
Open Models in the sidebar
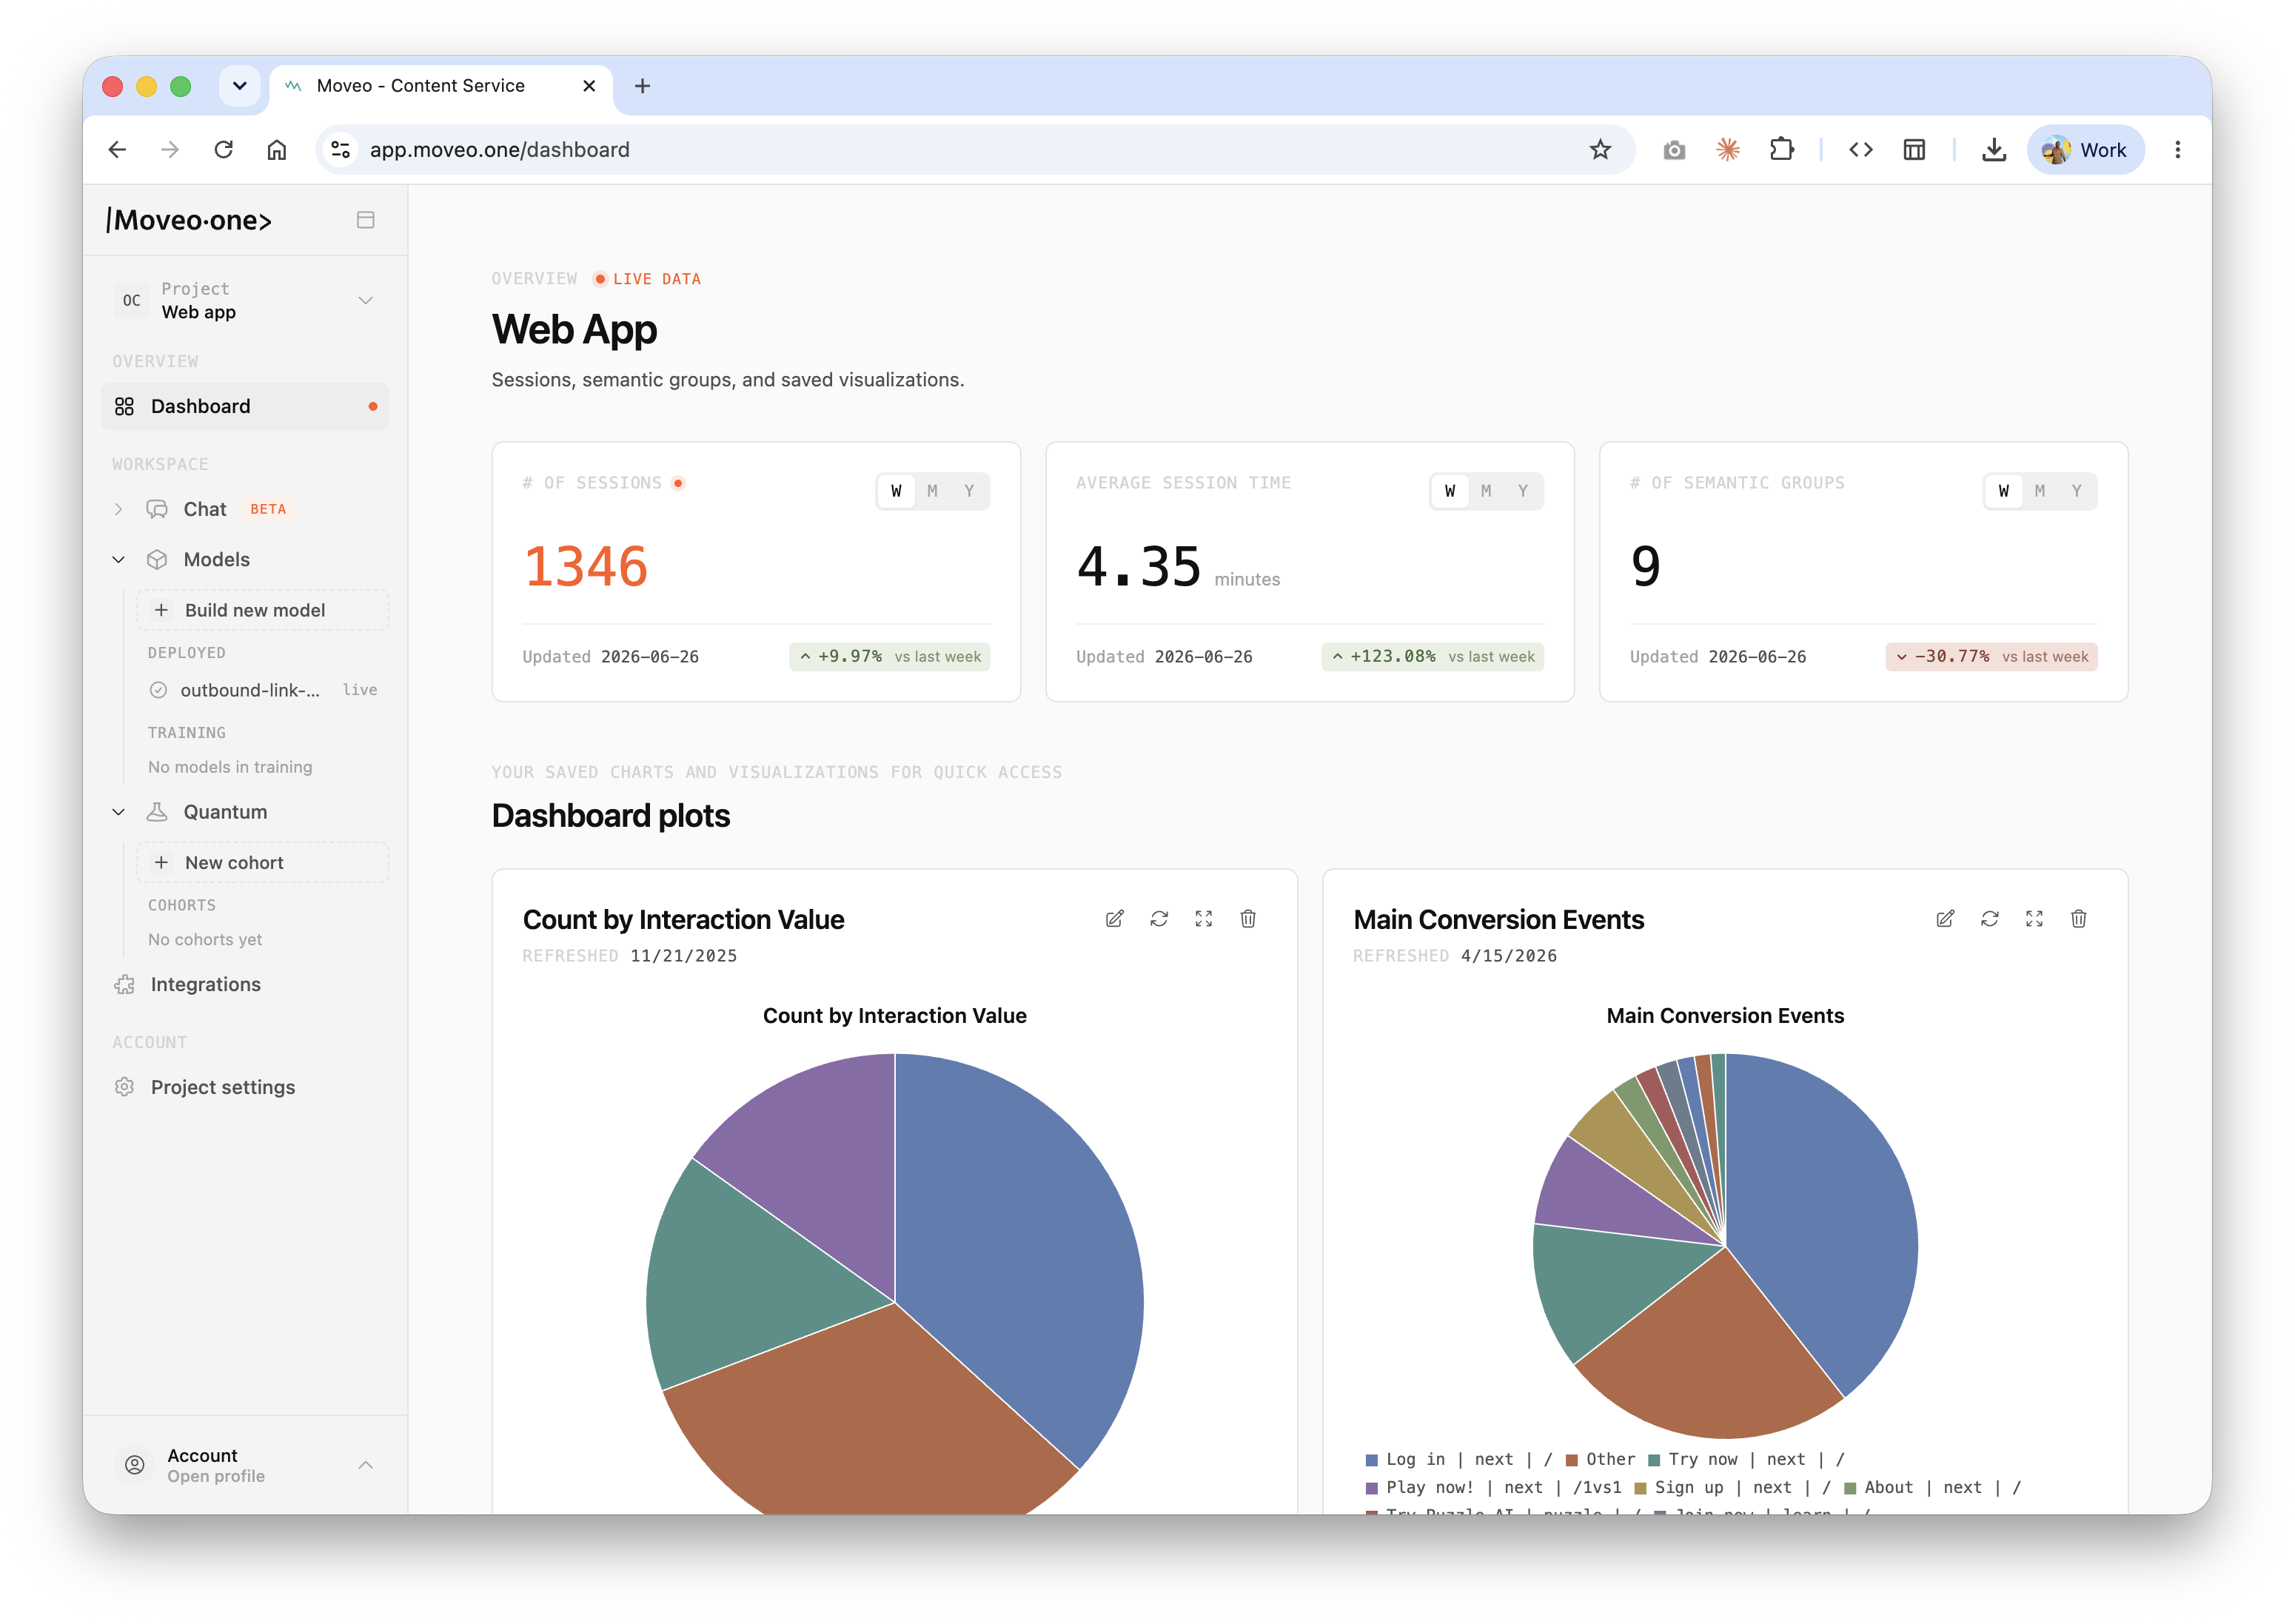pos(217,560)
